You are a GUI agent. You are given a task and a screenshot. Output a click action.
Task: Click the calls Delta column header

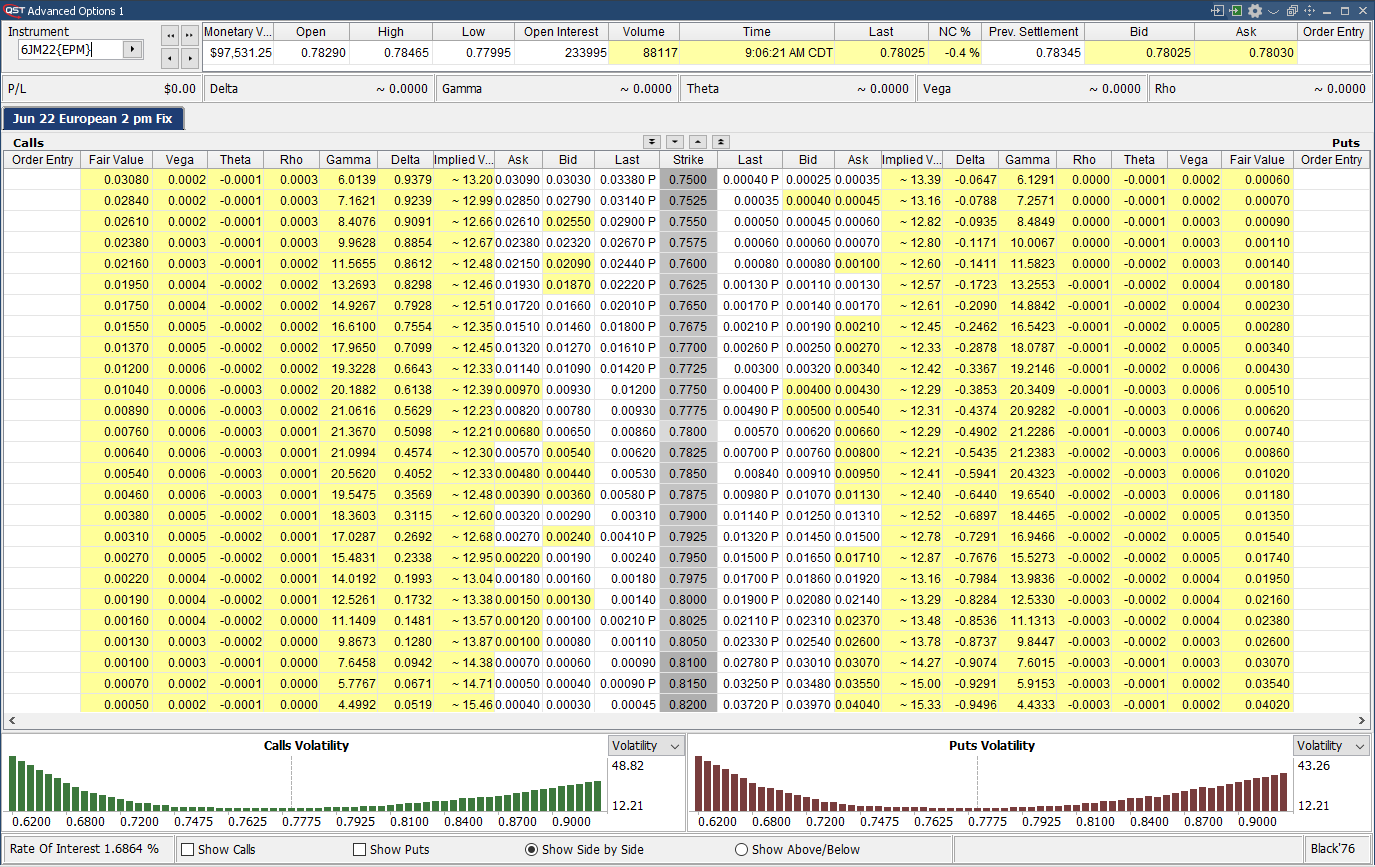click(x=405, y=160)
